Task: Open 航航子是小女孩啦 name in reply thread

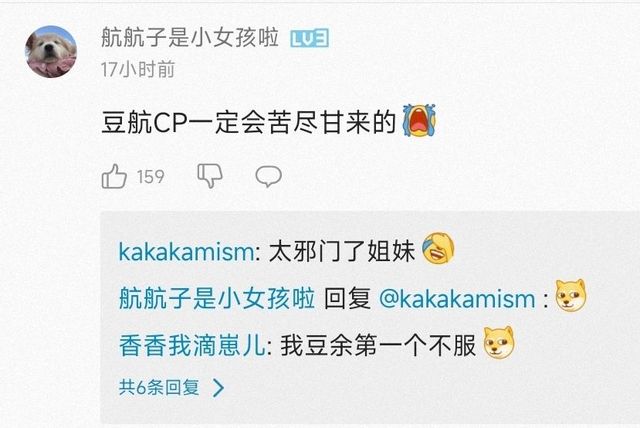Action: [217, 298]
